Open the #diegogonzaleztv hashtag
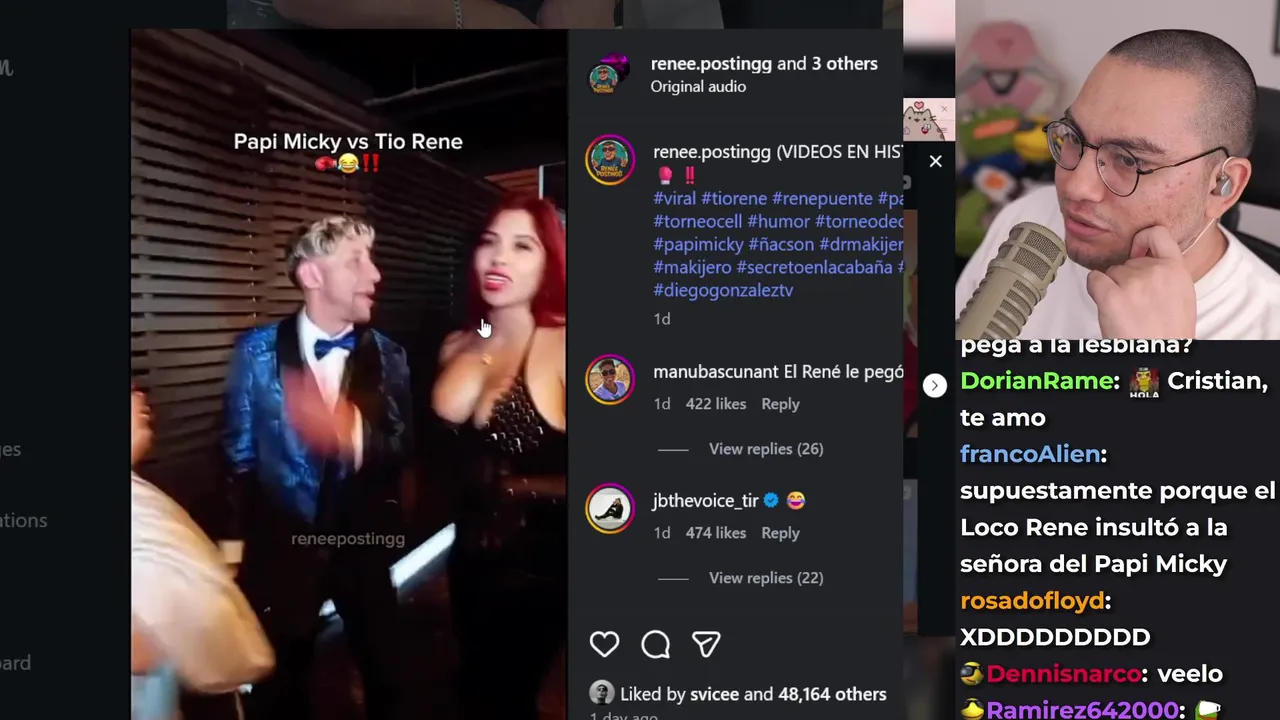Viewport: 1280px width, 720px height. 723,290
